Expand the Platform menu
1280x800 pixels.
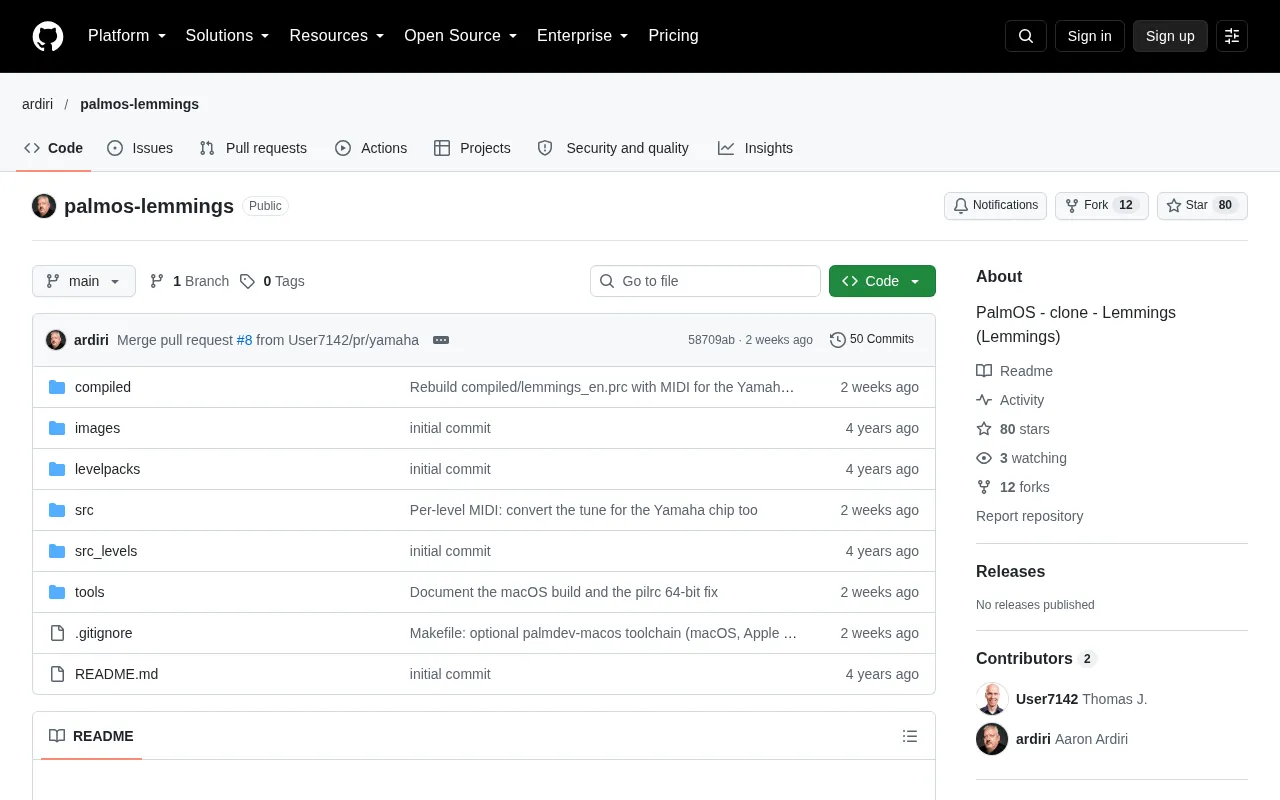pos(127,36)
